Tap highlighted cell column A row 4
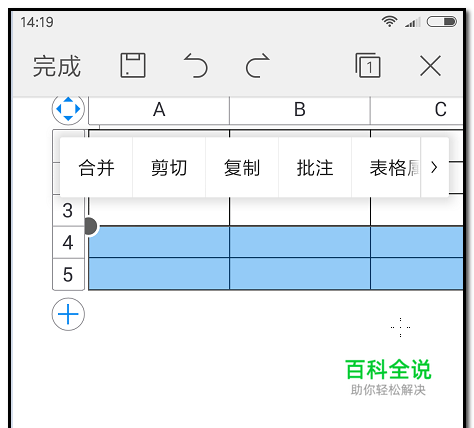The height and width of the screenshot is (428, 474). coord(159,242)
